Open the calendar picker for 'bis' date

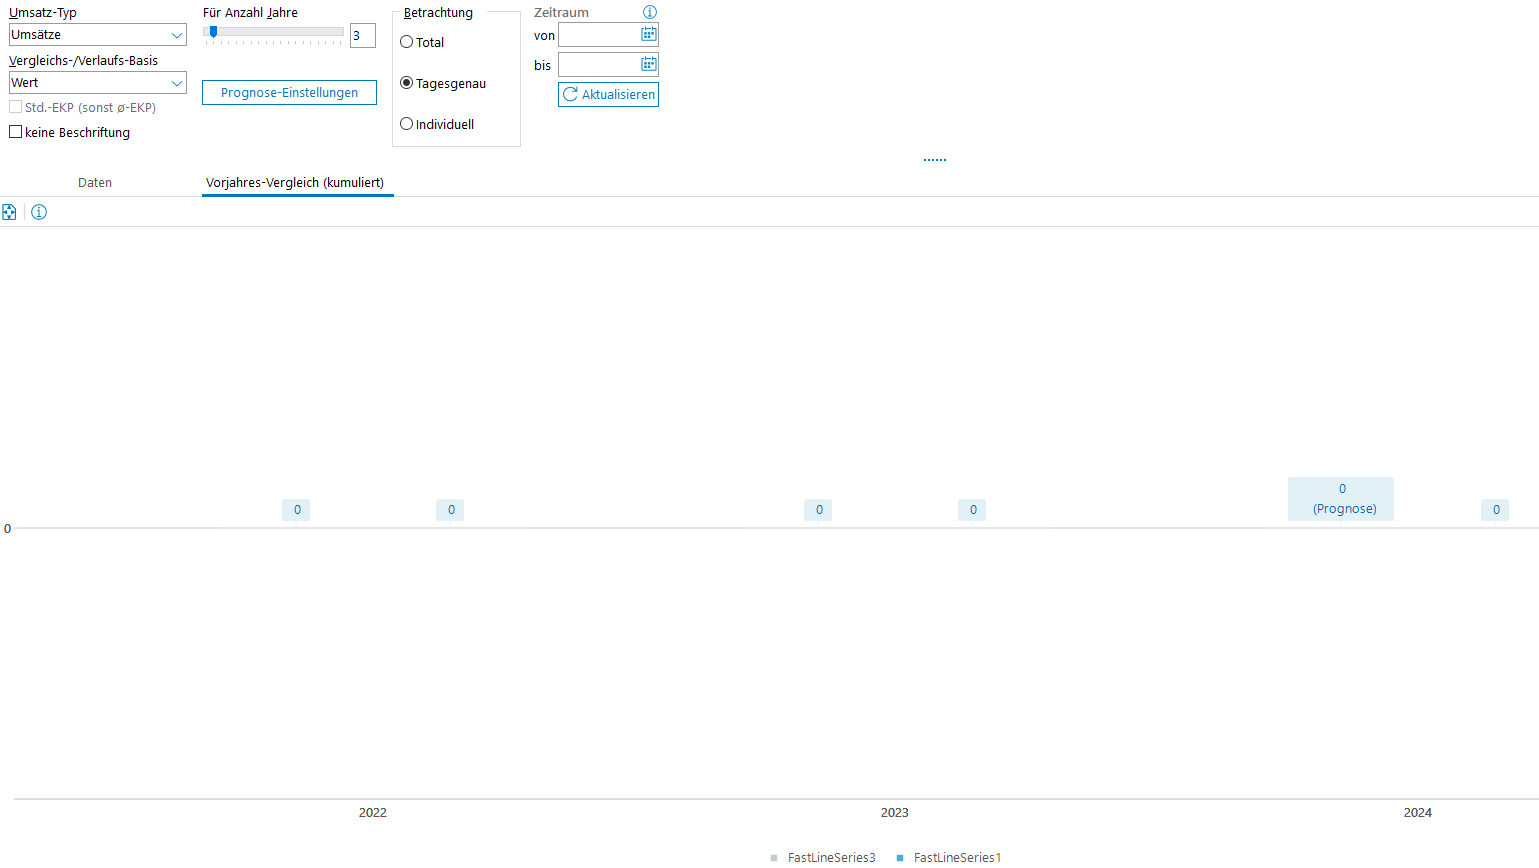pyautogui.click(x=648, y=65)
